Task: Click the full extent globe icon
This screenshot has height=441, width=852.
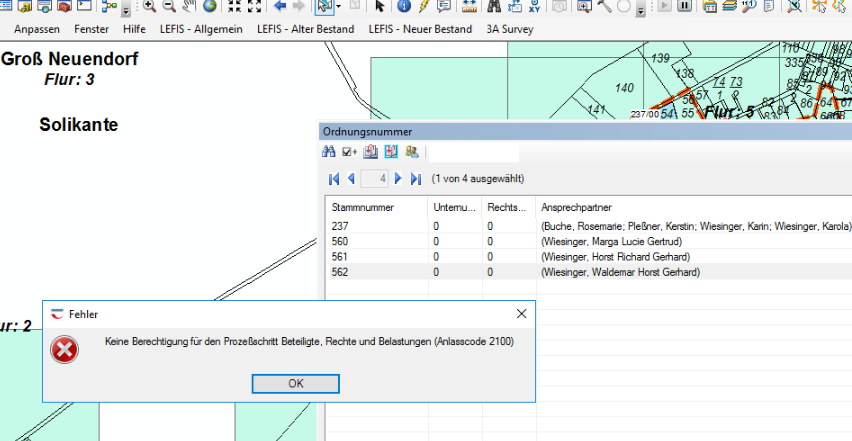Action: (209, 6)
